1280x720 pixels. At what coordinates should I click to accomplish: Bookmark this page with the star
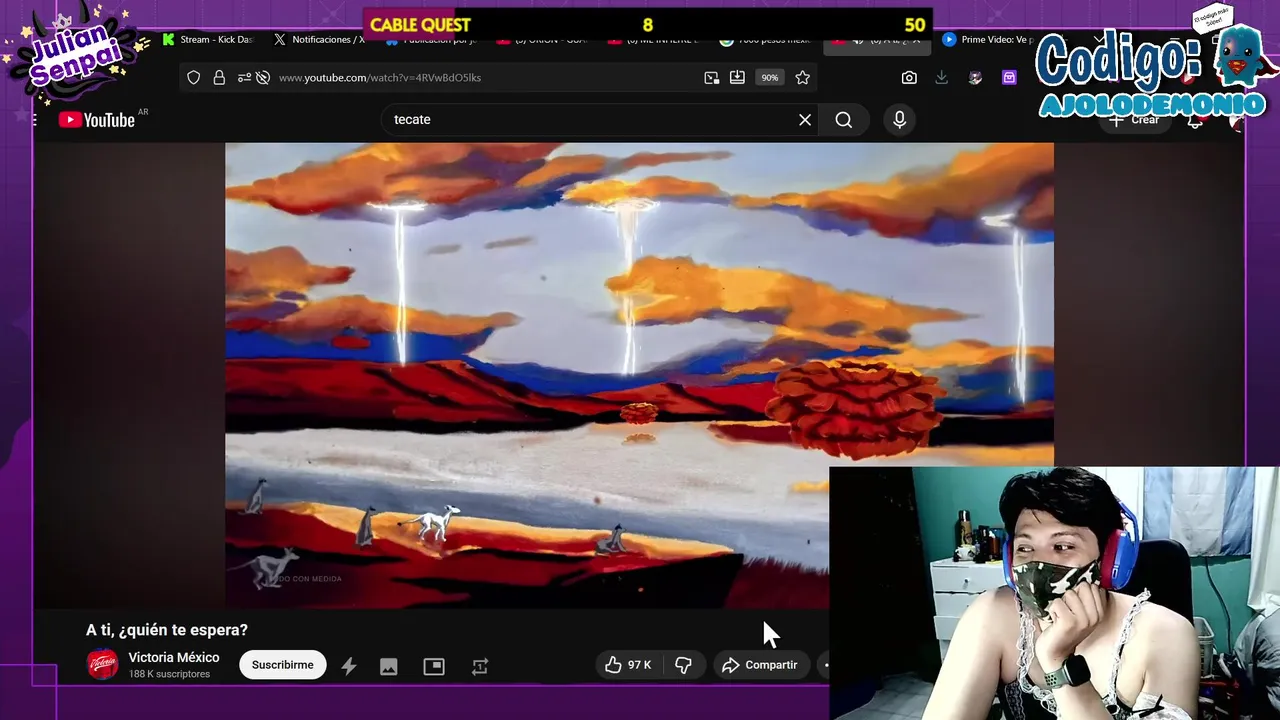(802, 77)
